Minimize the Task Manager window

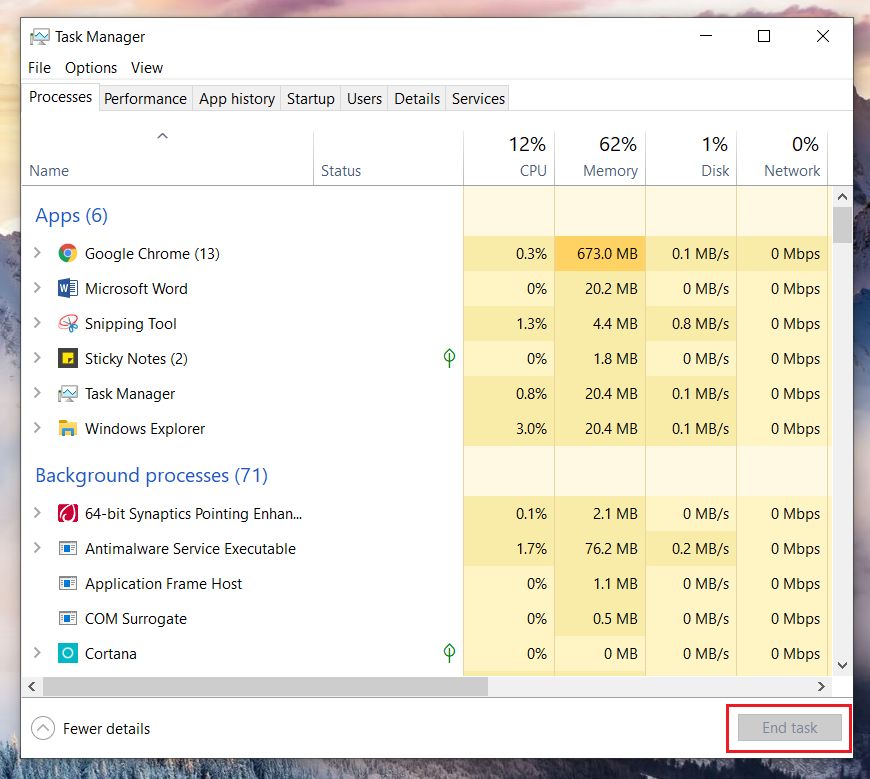coord(706,36)
